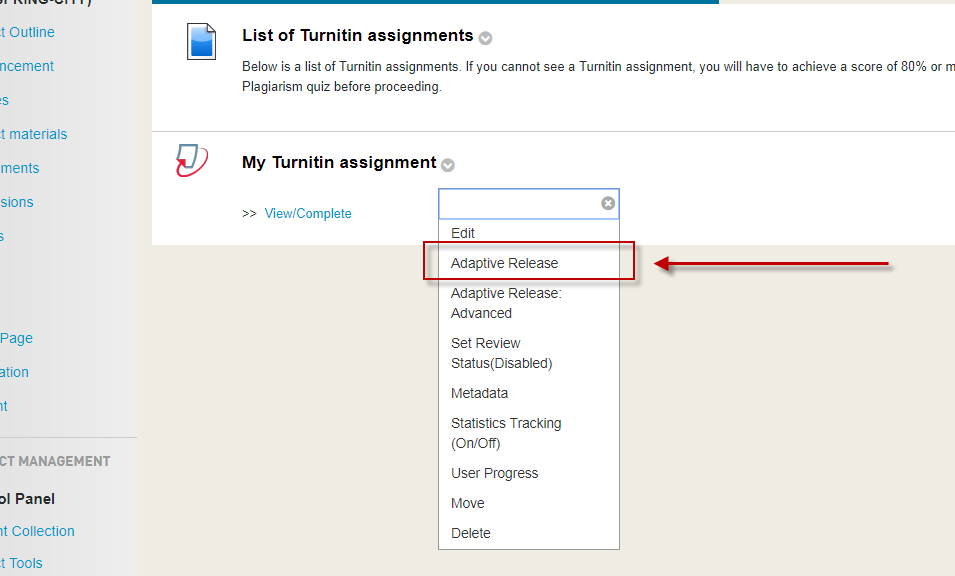Screen dimensions: 955x576
Task: Toggle Statistics Tracking (On/Off)
Action: coord(505,433)
